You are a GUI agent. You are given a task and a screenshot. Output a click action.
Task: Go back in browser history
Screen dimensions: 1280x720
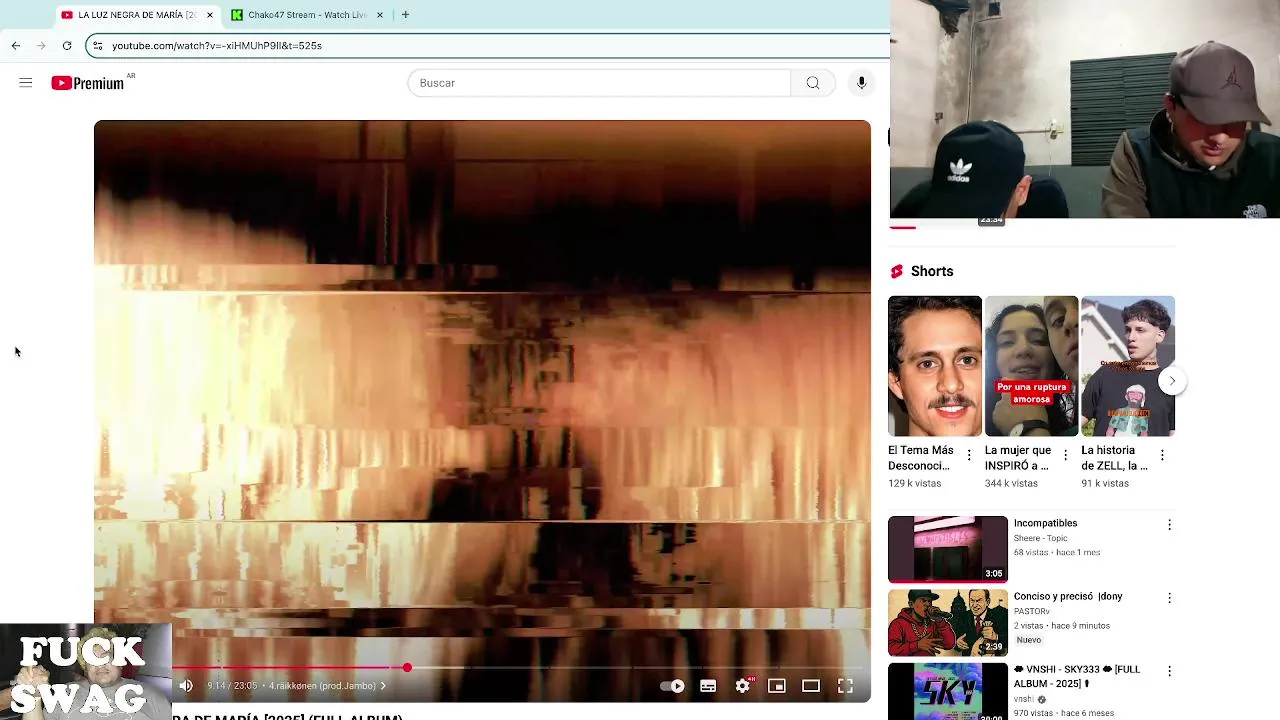16,45
